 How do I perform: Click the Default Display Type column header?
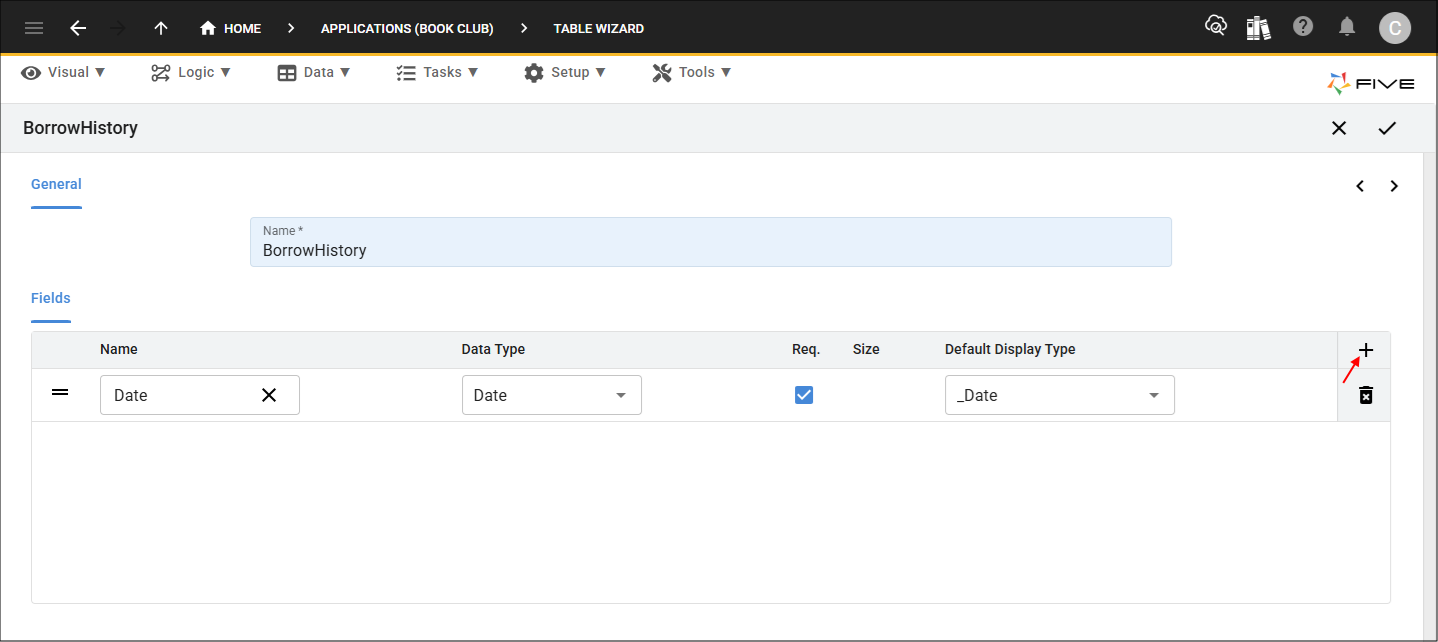[x=1010, y=349]
